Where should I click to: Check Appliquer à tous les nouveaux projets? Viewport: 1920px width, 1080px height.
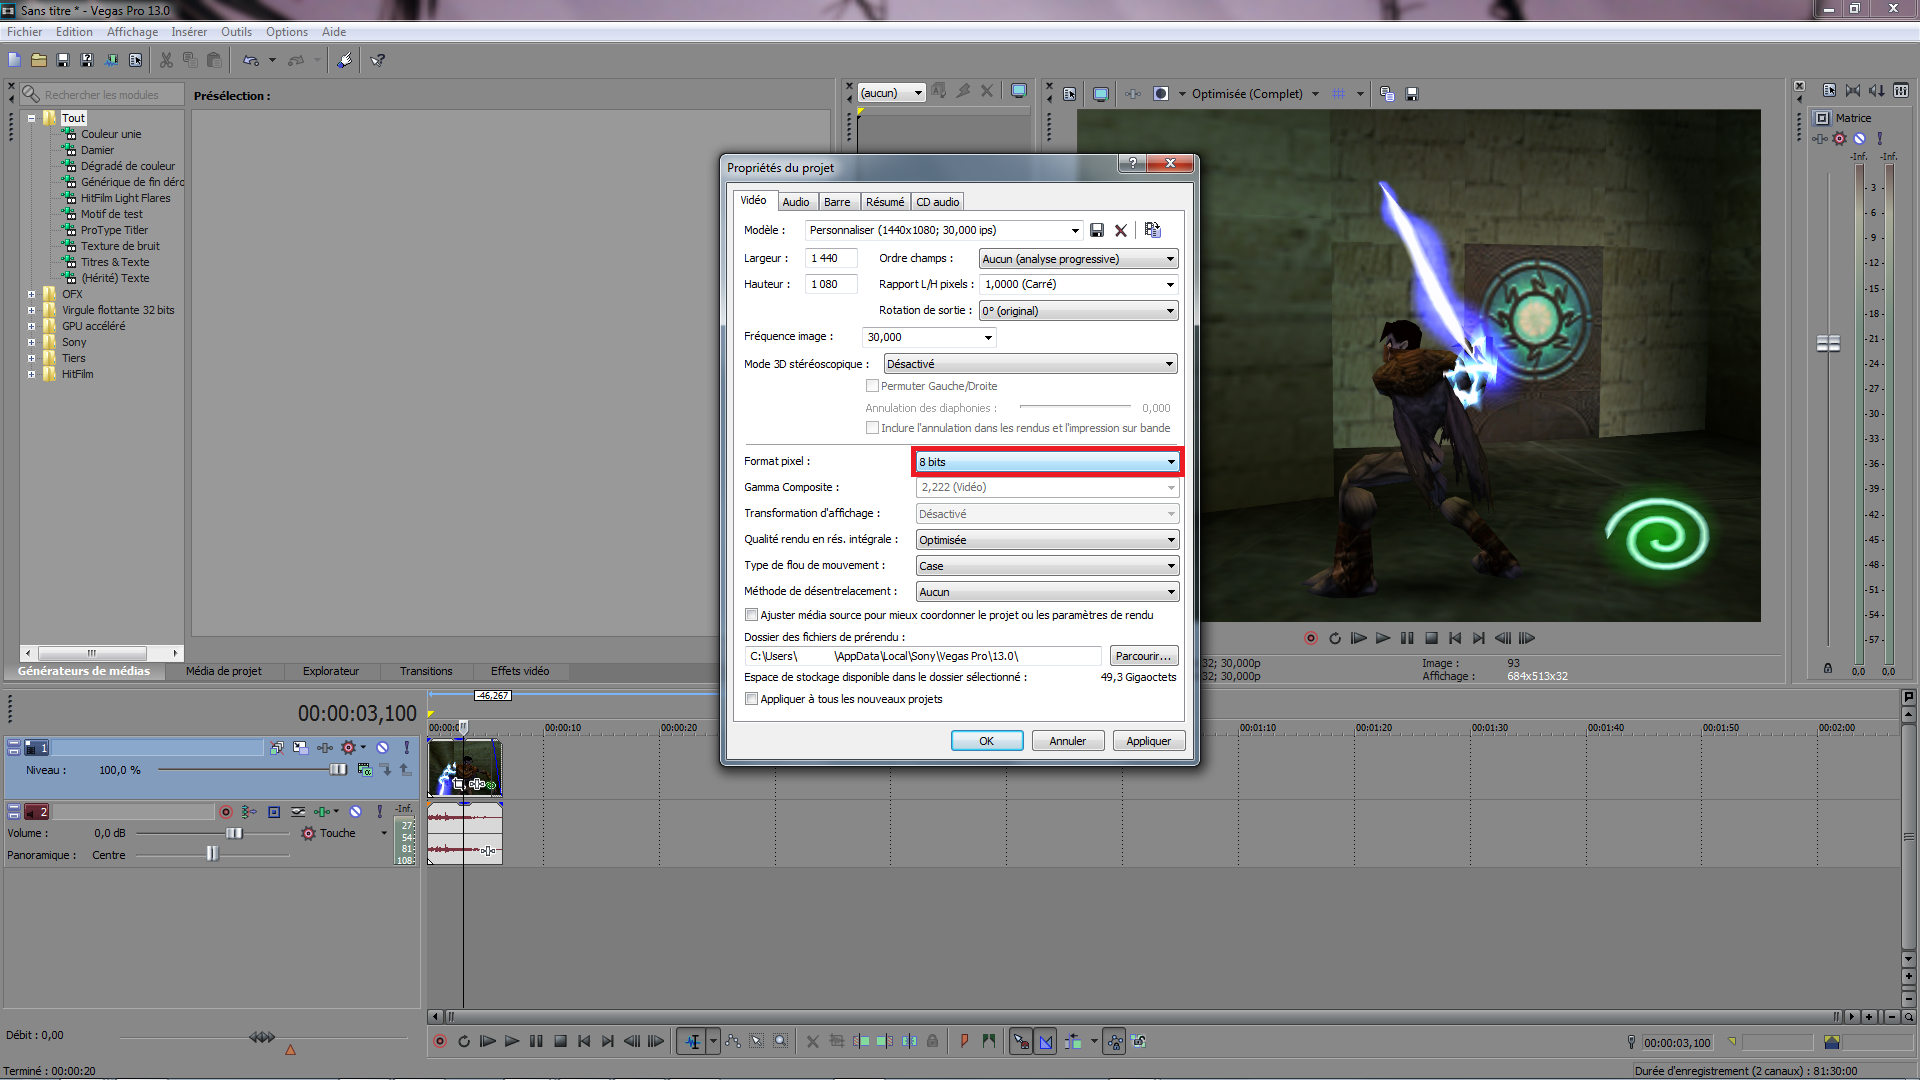751,699
